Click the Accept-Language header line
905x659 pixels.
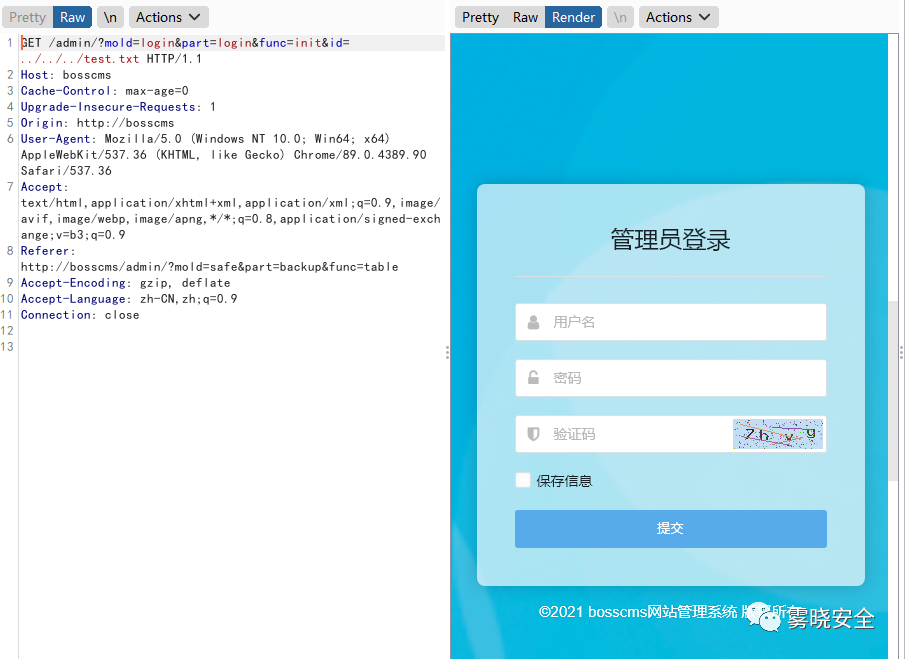point(129,299)
